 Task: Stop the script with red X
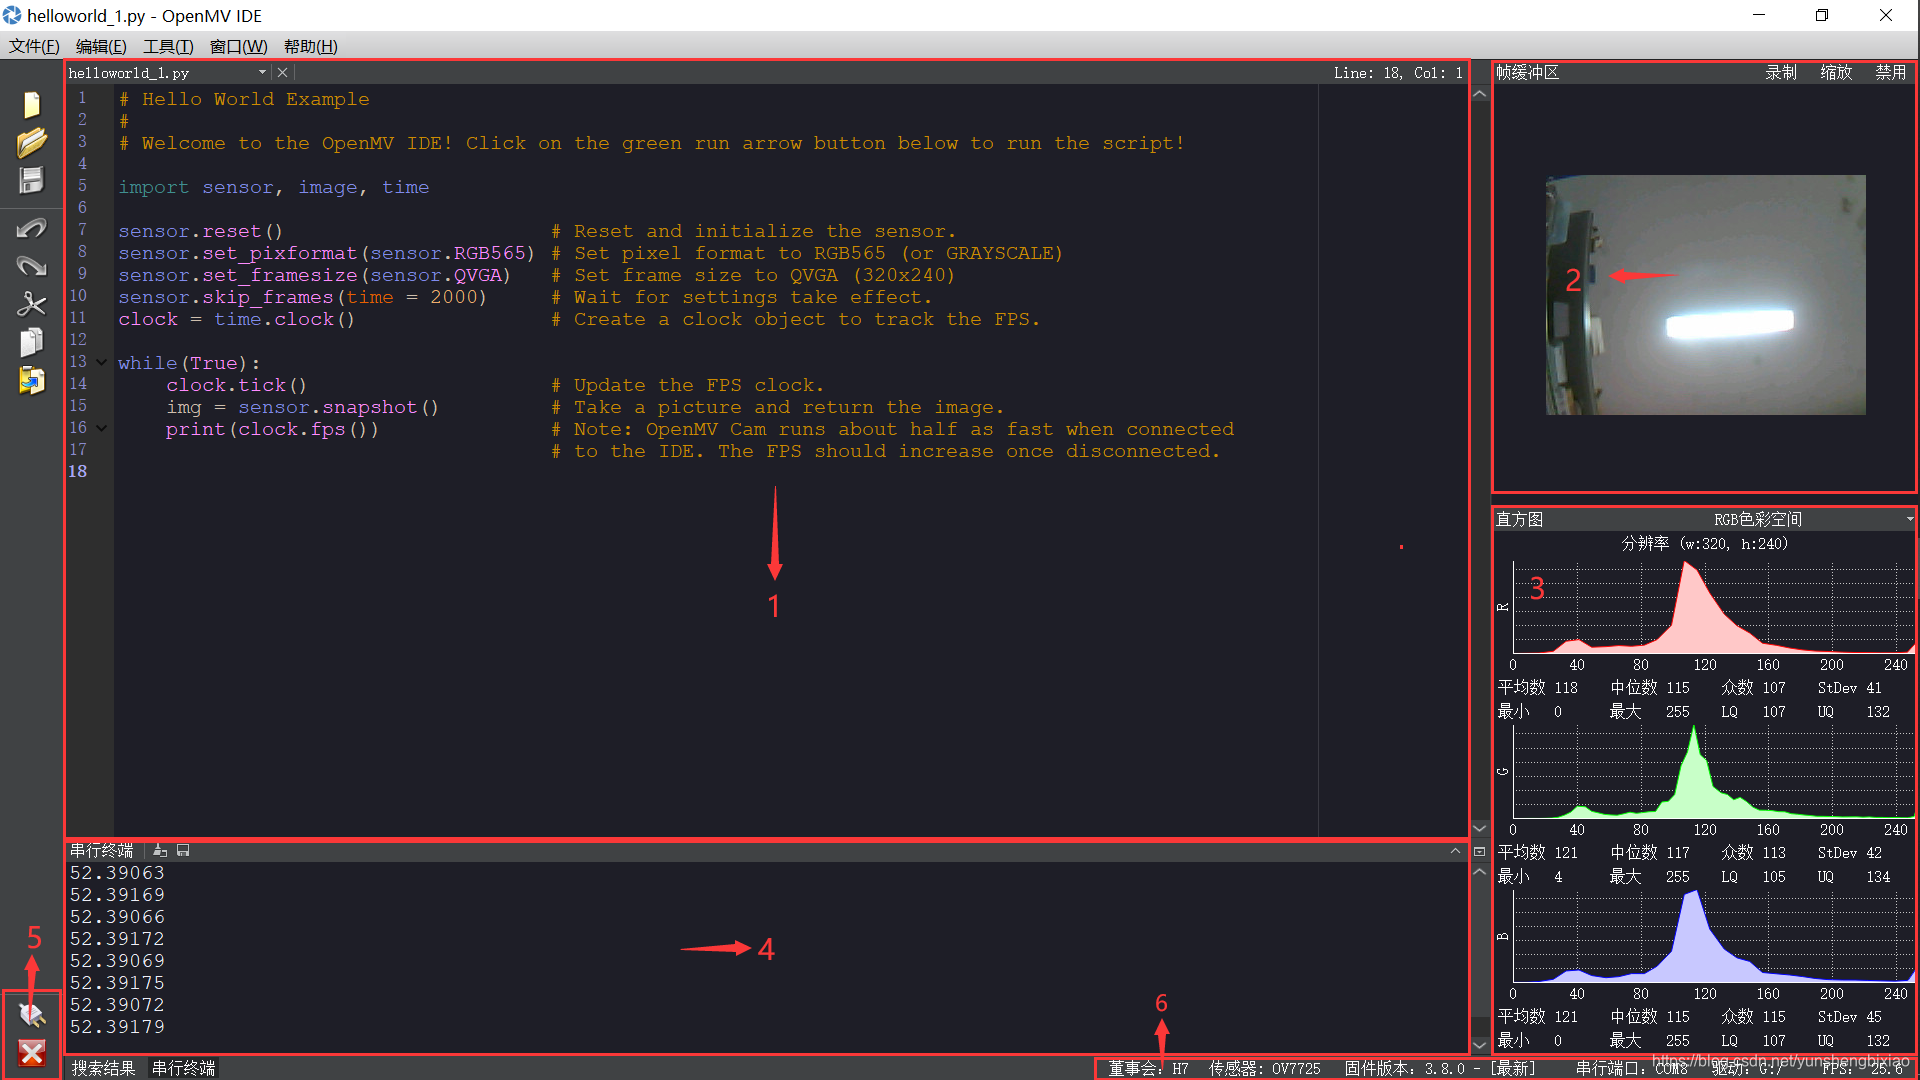coord(31,1052)
